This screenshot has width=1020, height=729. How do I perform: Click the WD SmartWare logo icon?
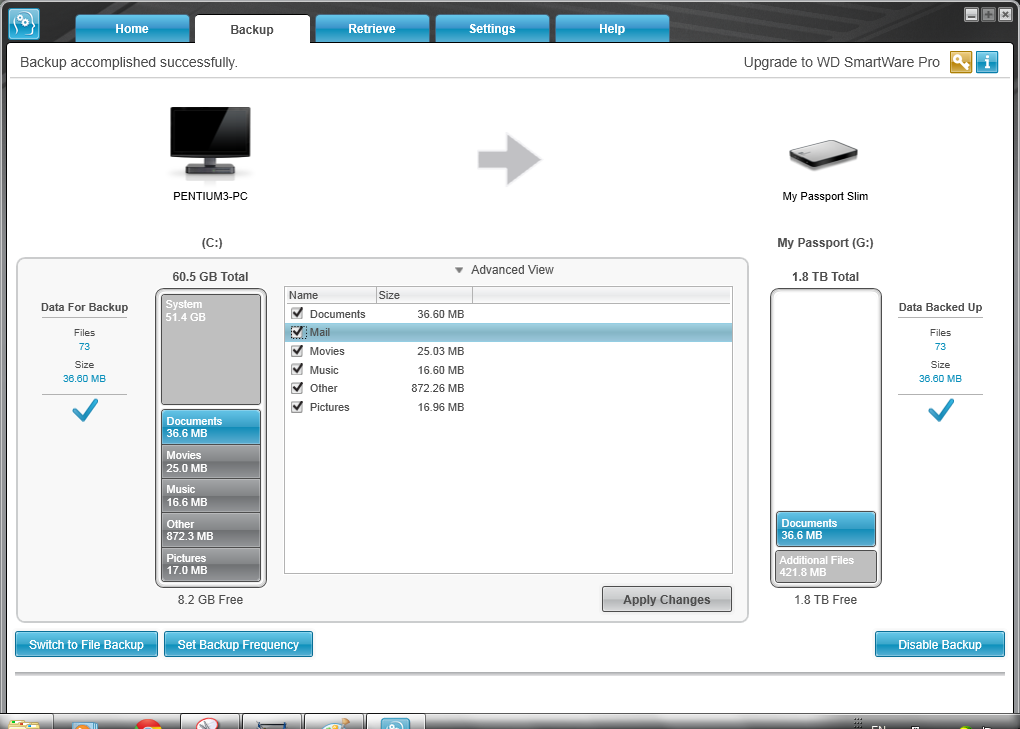pyautogui.click(x=24, y=24)
